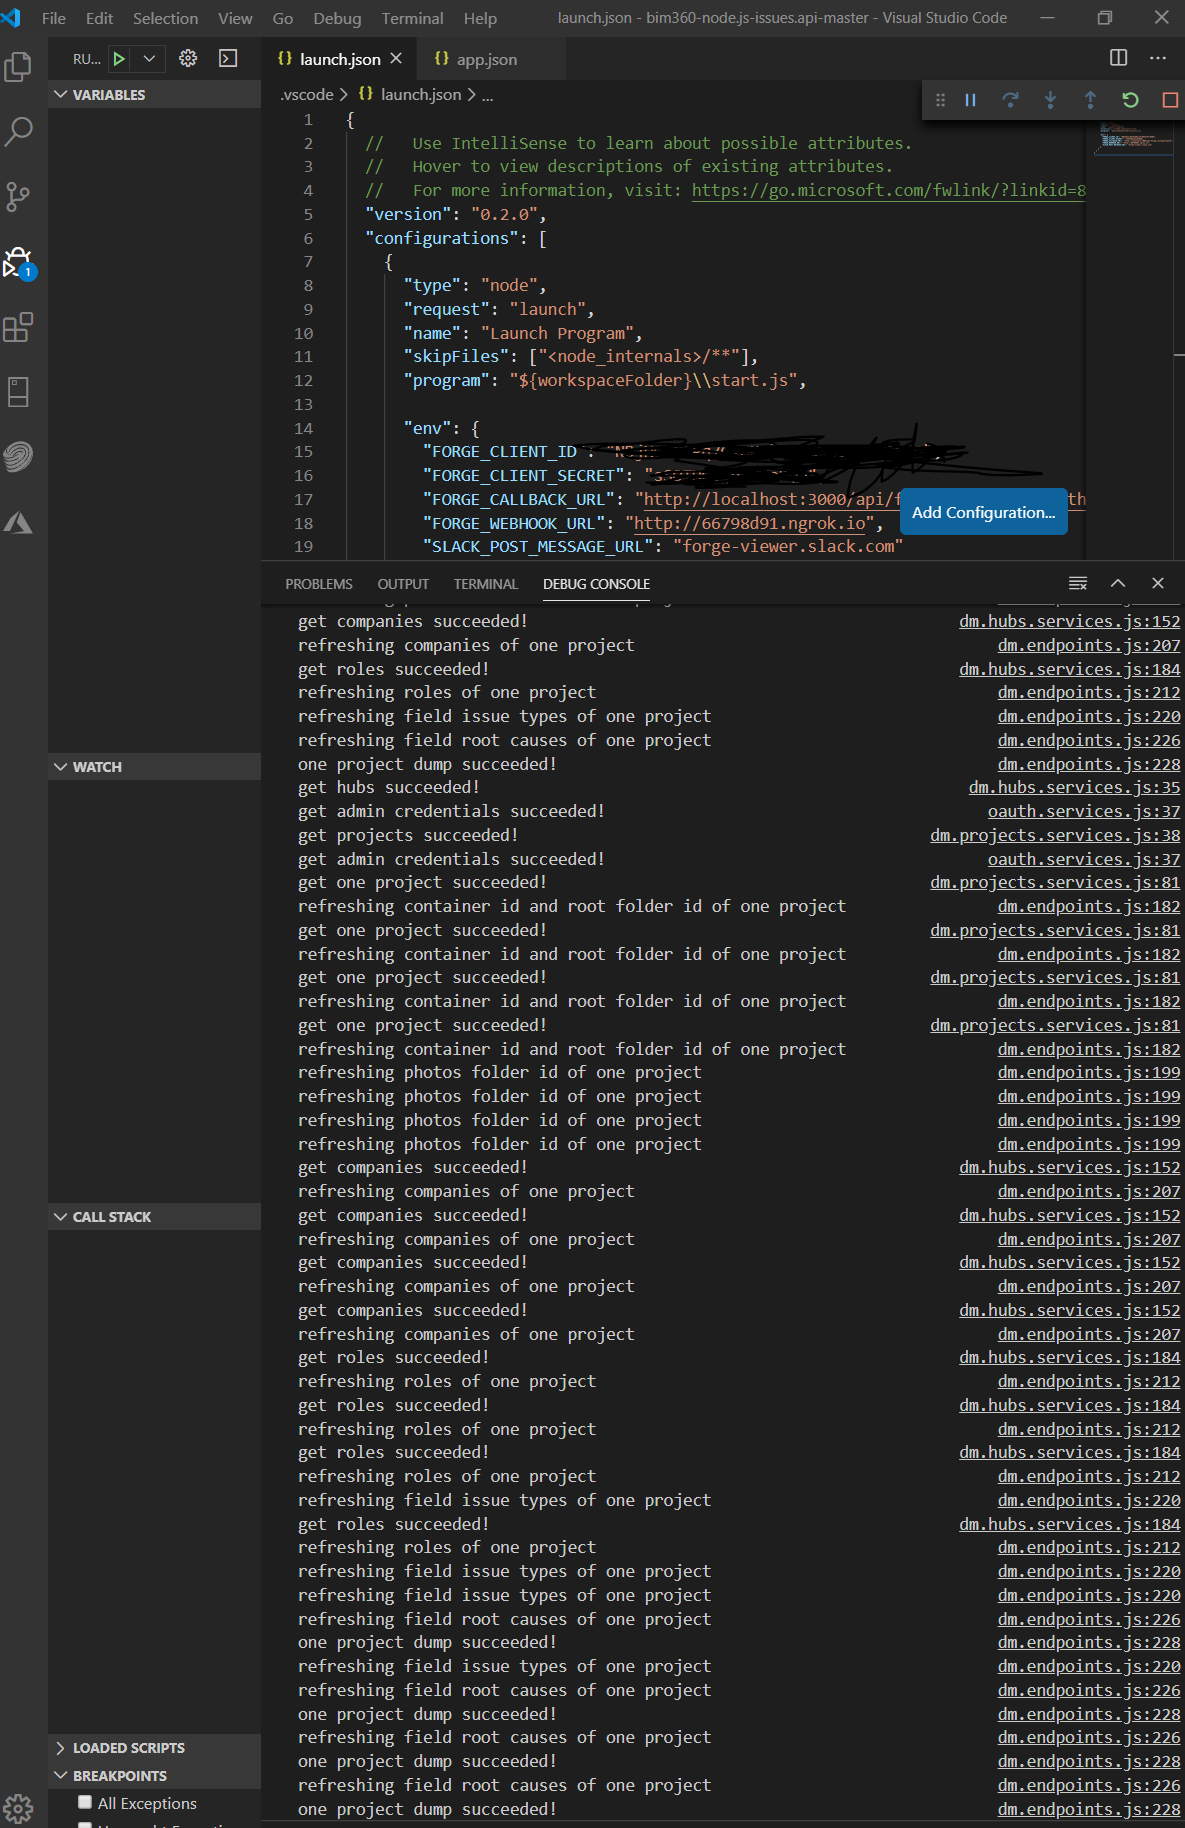Open the Debug menu
Viewport: 1185px width, 1828px height.
pos(337,18)
